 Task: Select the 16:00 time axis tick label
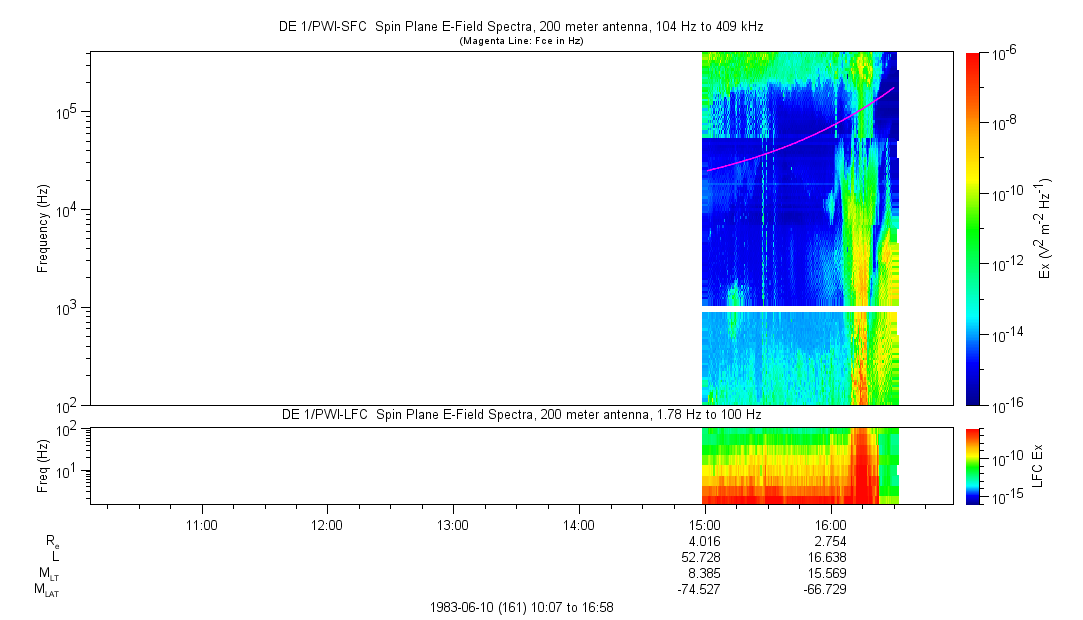click(x=831, y=524)
